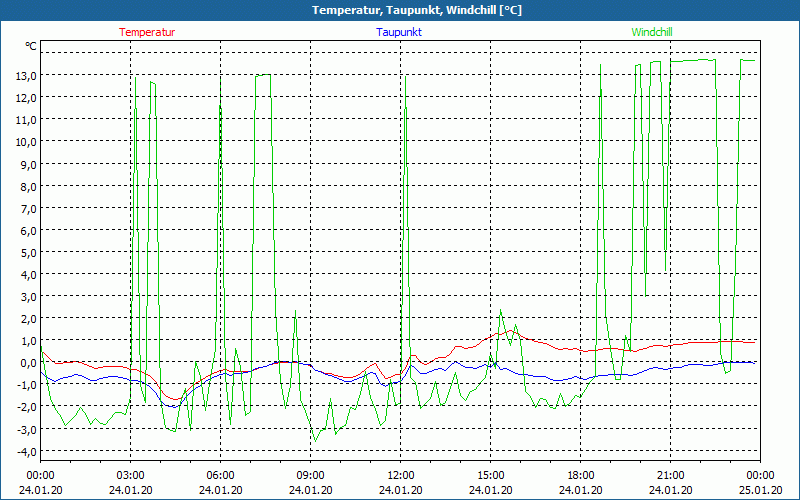Click the 09:00 time axis label

pos(310,476)
